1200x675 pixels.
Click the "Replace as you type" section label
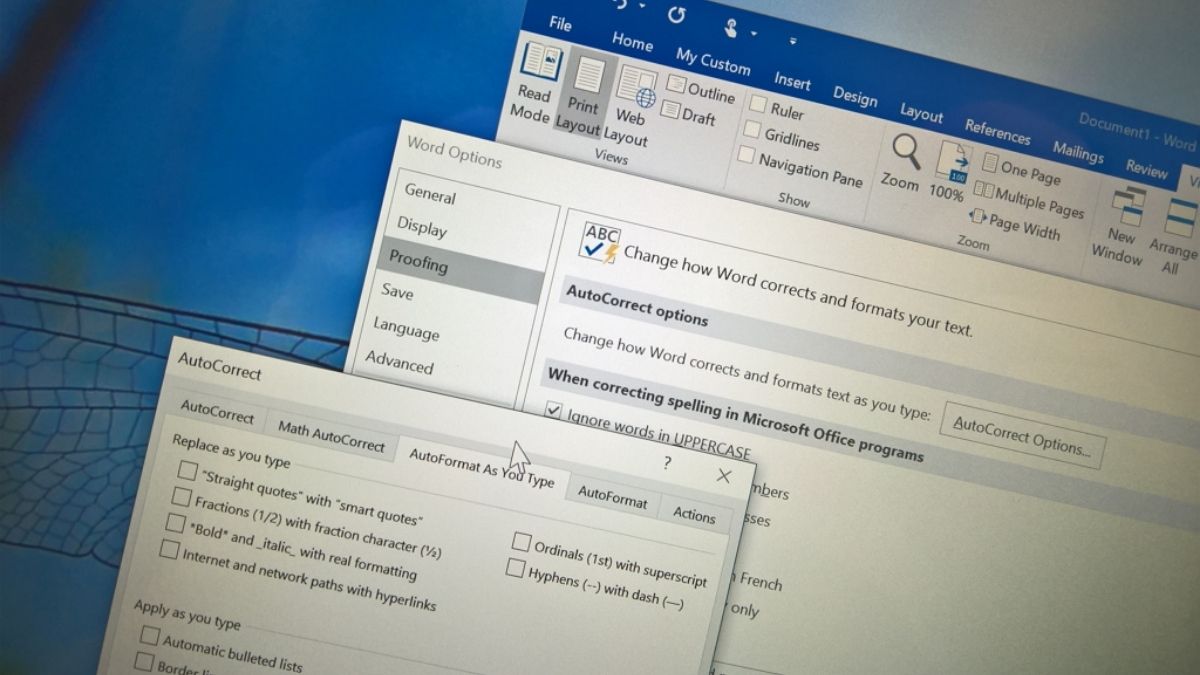point(231,451)
